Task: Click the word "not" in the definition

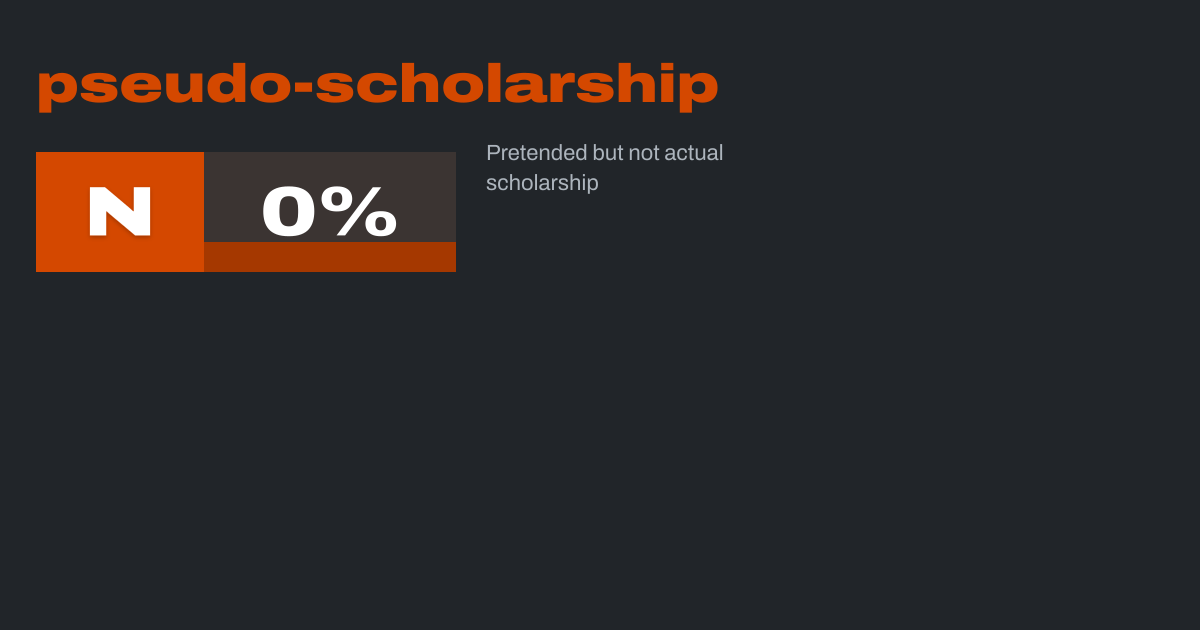Action: point(644,153)
